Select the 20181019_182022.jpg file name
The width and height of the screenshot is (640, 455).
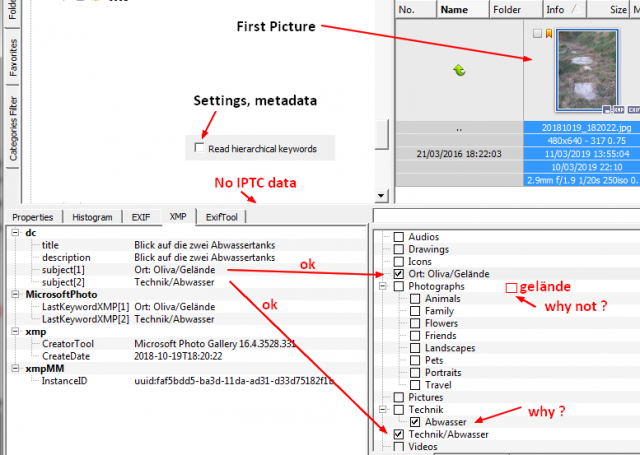click(x=587, y=128)
